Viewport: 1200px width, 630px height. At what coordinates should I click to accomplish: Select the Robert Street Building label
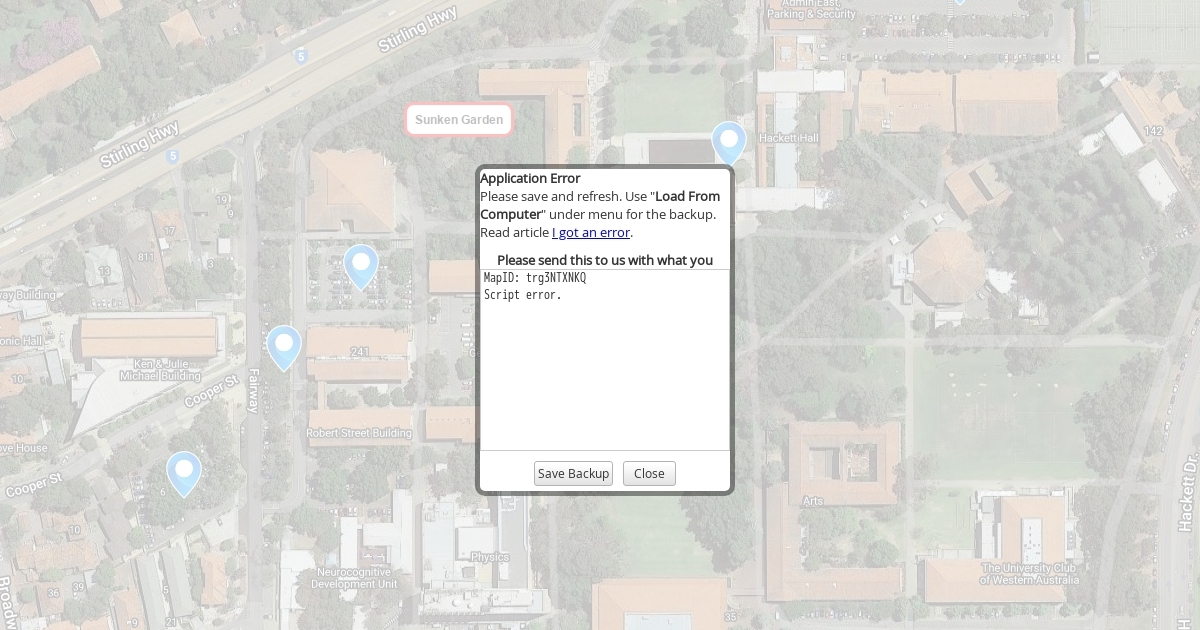tap(359, 433)
